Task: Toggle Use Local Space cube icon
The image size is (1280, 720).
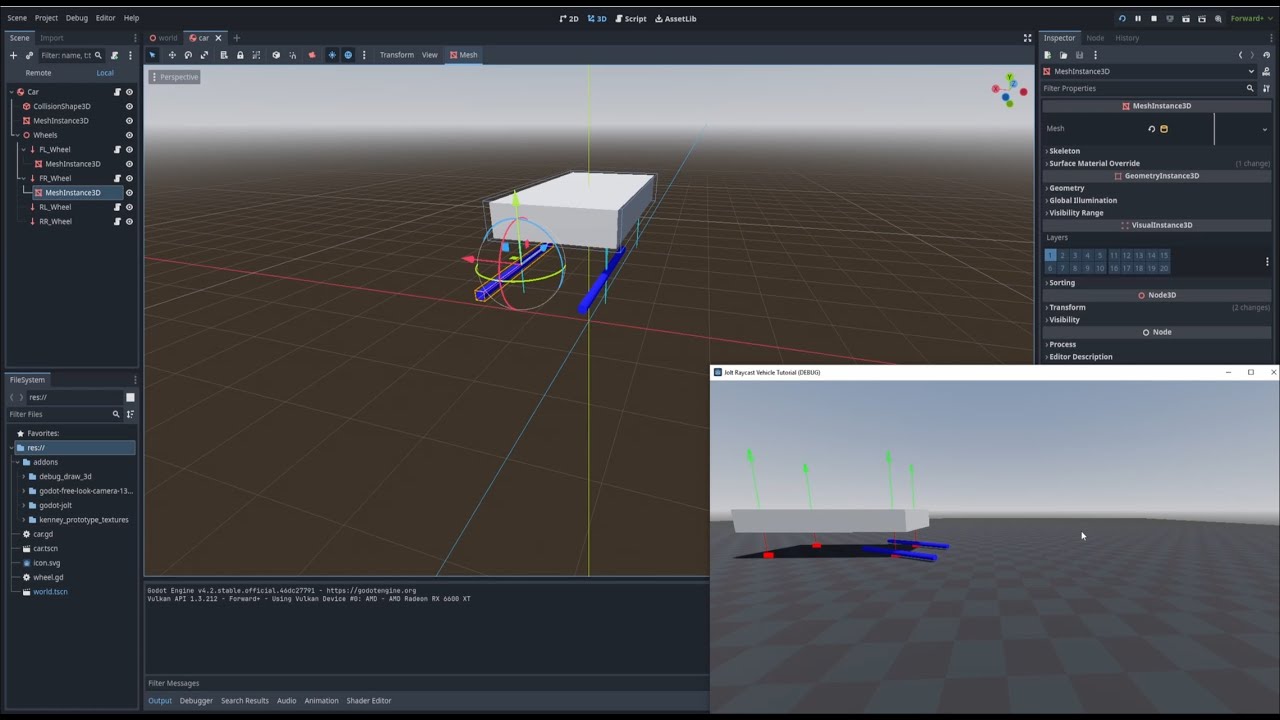Action: point(276,55)
